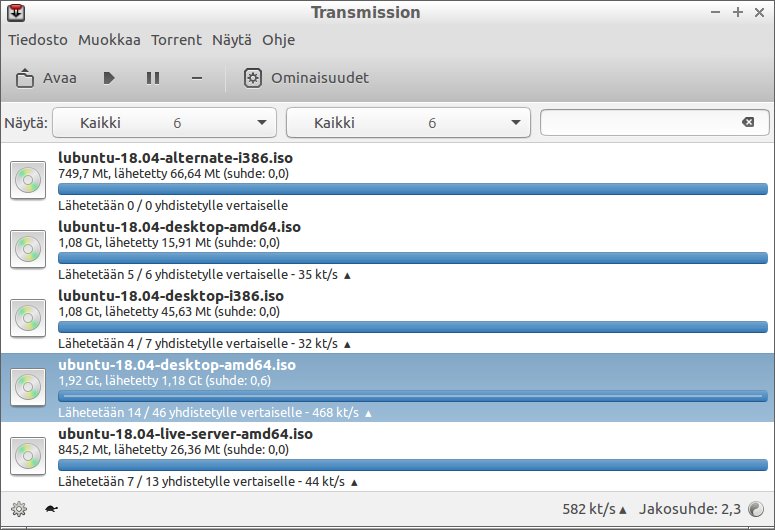Click disc icon of lubuntu-18.04-desktop-amd64.iso
Viewport: 775px width, 530px height.
(x=28, y=250)
